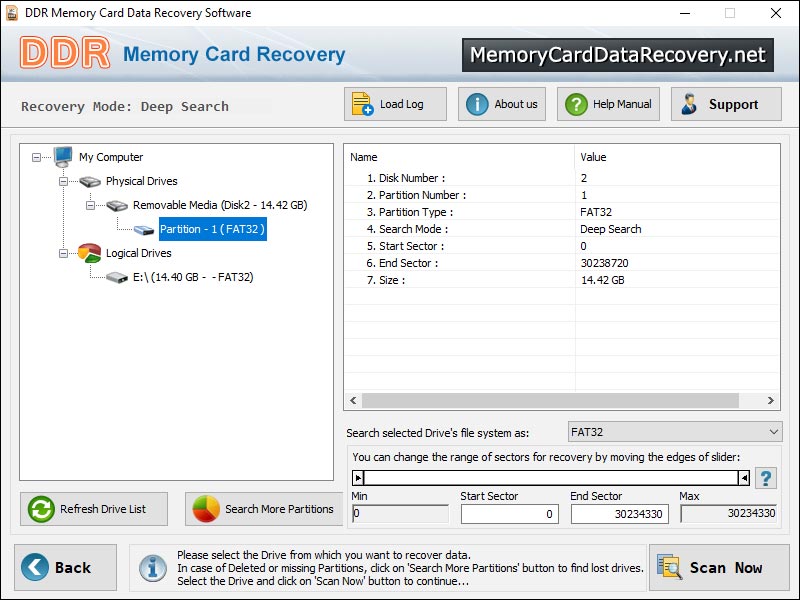Select E:\ logical drive entry
This screenshot has width=800, height=600.
click(193, 277)
